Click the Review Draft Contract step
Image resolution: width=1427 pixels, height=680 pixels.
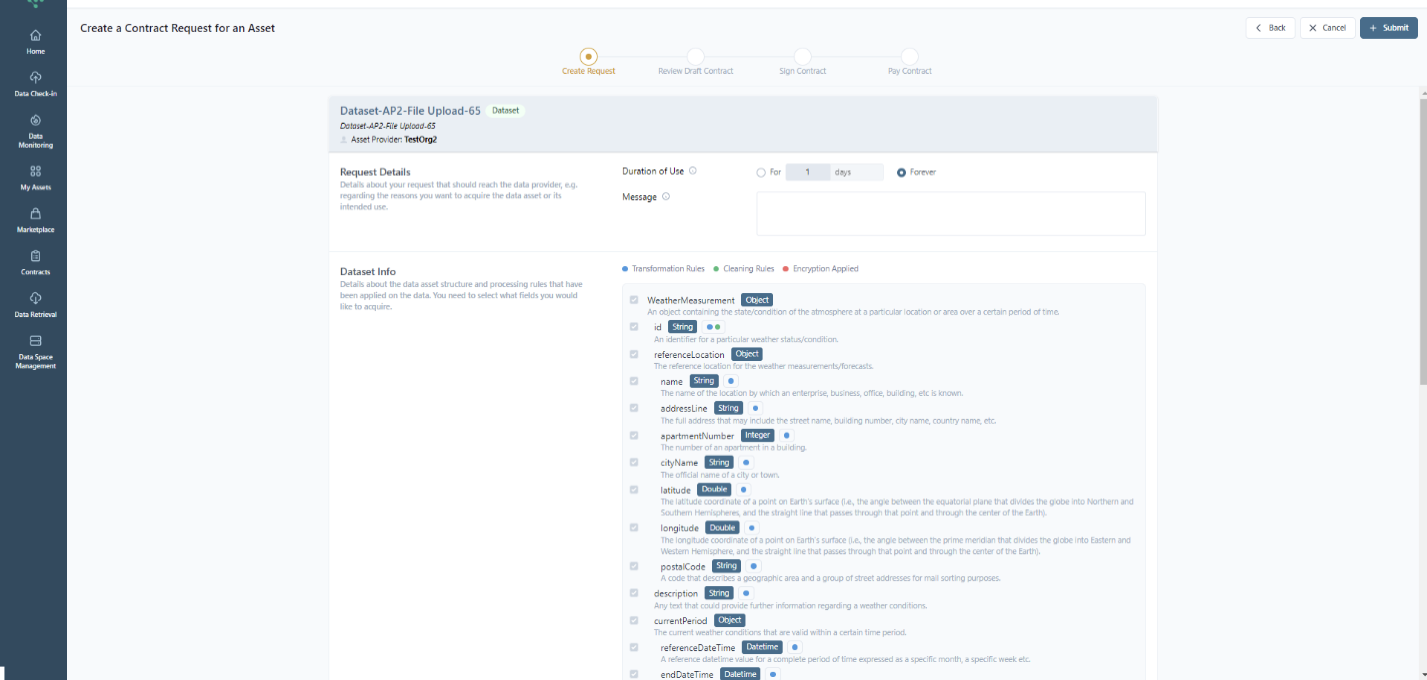pos(695,57)
